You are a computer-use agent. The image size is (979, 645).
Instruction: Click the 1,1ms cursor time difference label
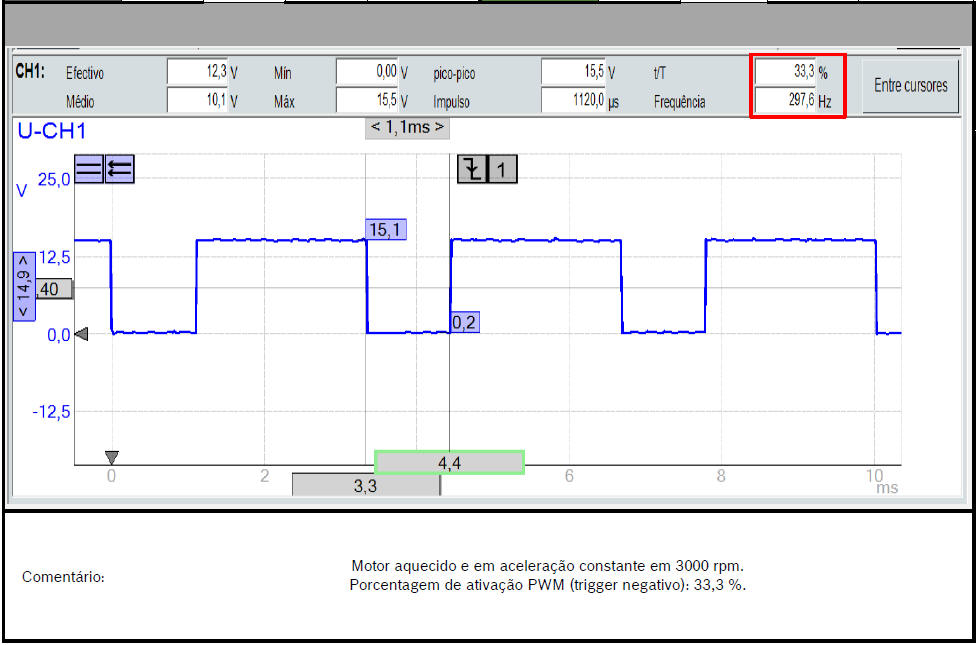click(406, 128)
